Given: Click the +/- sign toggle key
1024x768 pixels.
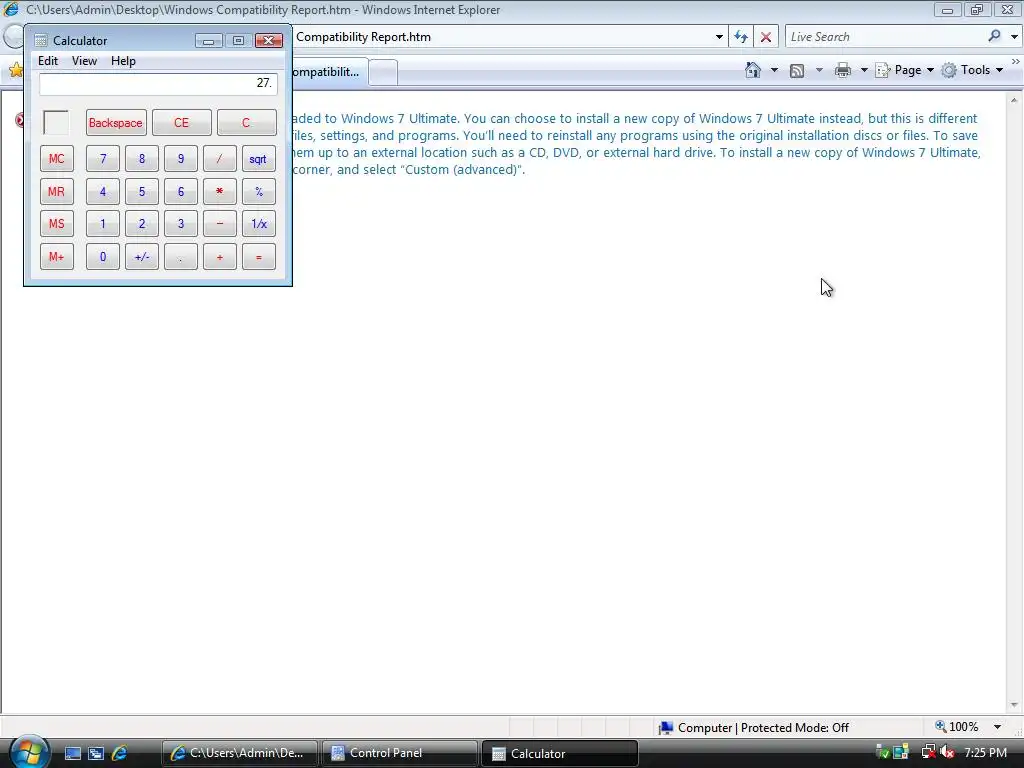Looking at the screenshot, I should coord(142,257).
